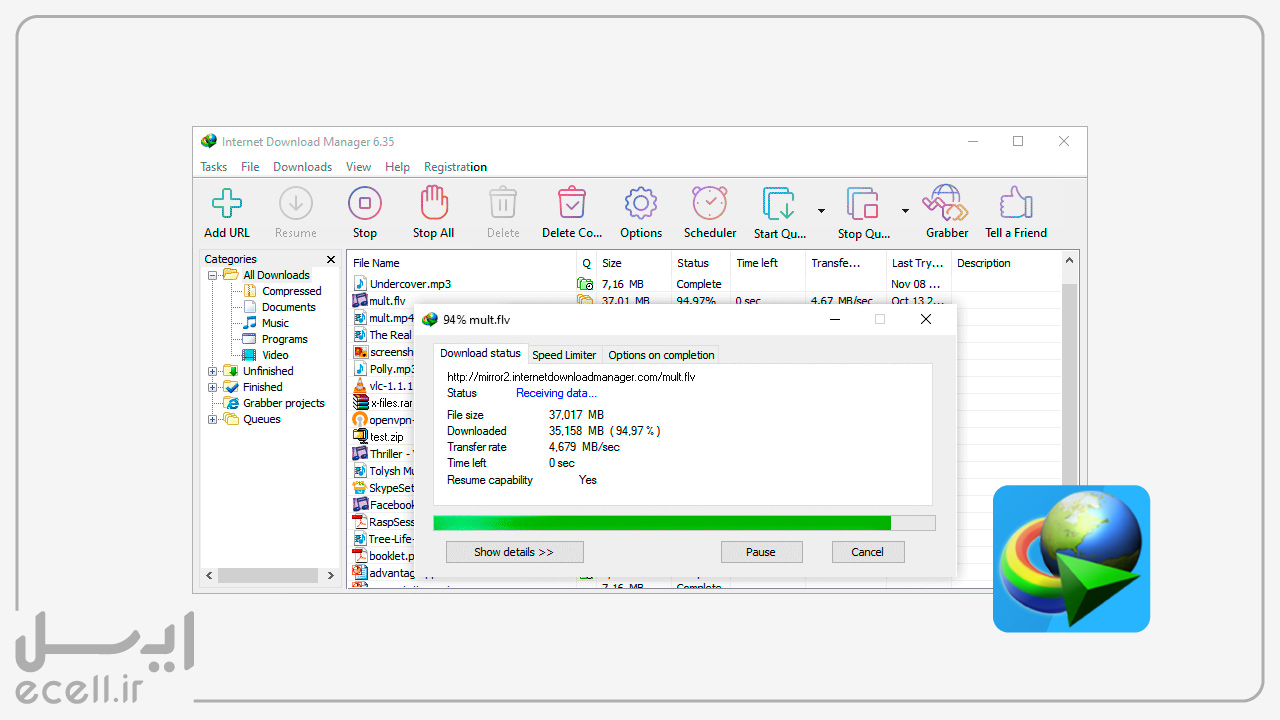This screenshot has width=1280, height=720.
Task: Select Grabber projects in tree
Action: click(283, 403)
